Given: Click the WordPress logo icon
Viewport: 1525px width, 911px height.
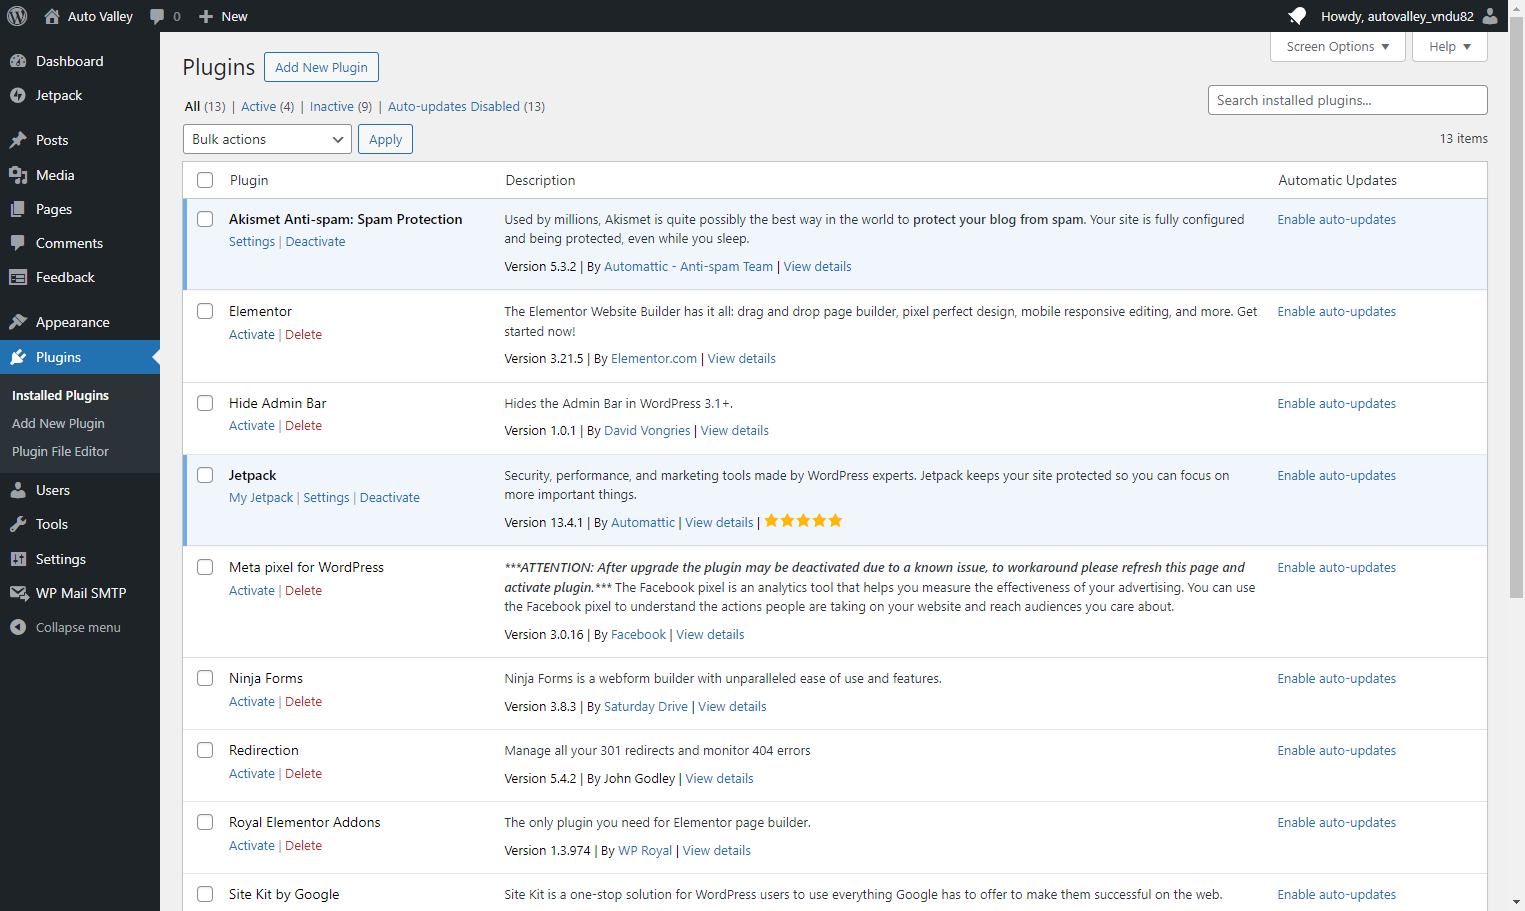Looking at the screenshot, I should point(17,16).
